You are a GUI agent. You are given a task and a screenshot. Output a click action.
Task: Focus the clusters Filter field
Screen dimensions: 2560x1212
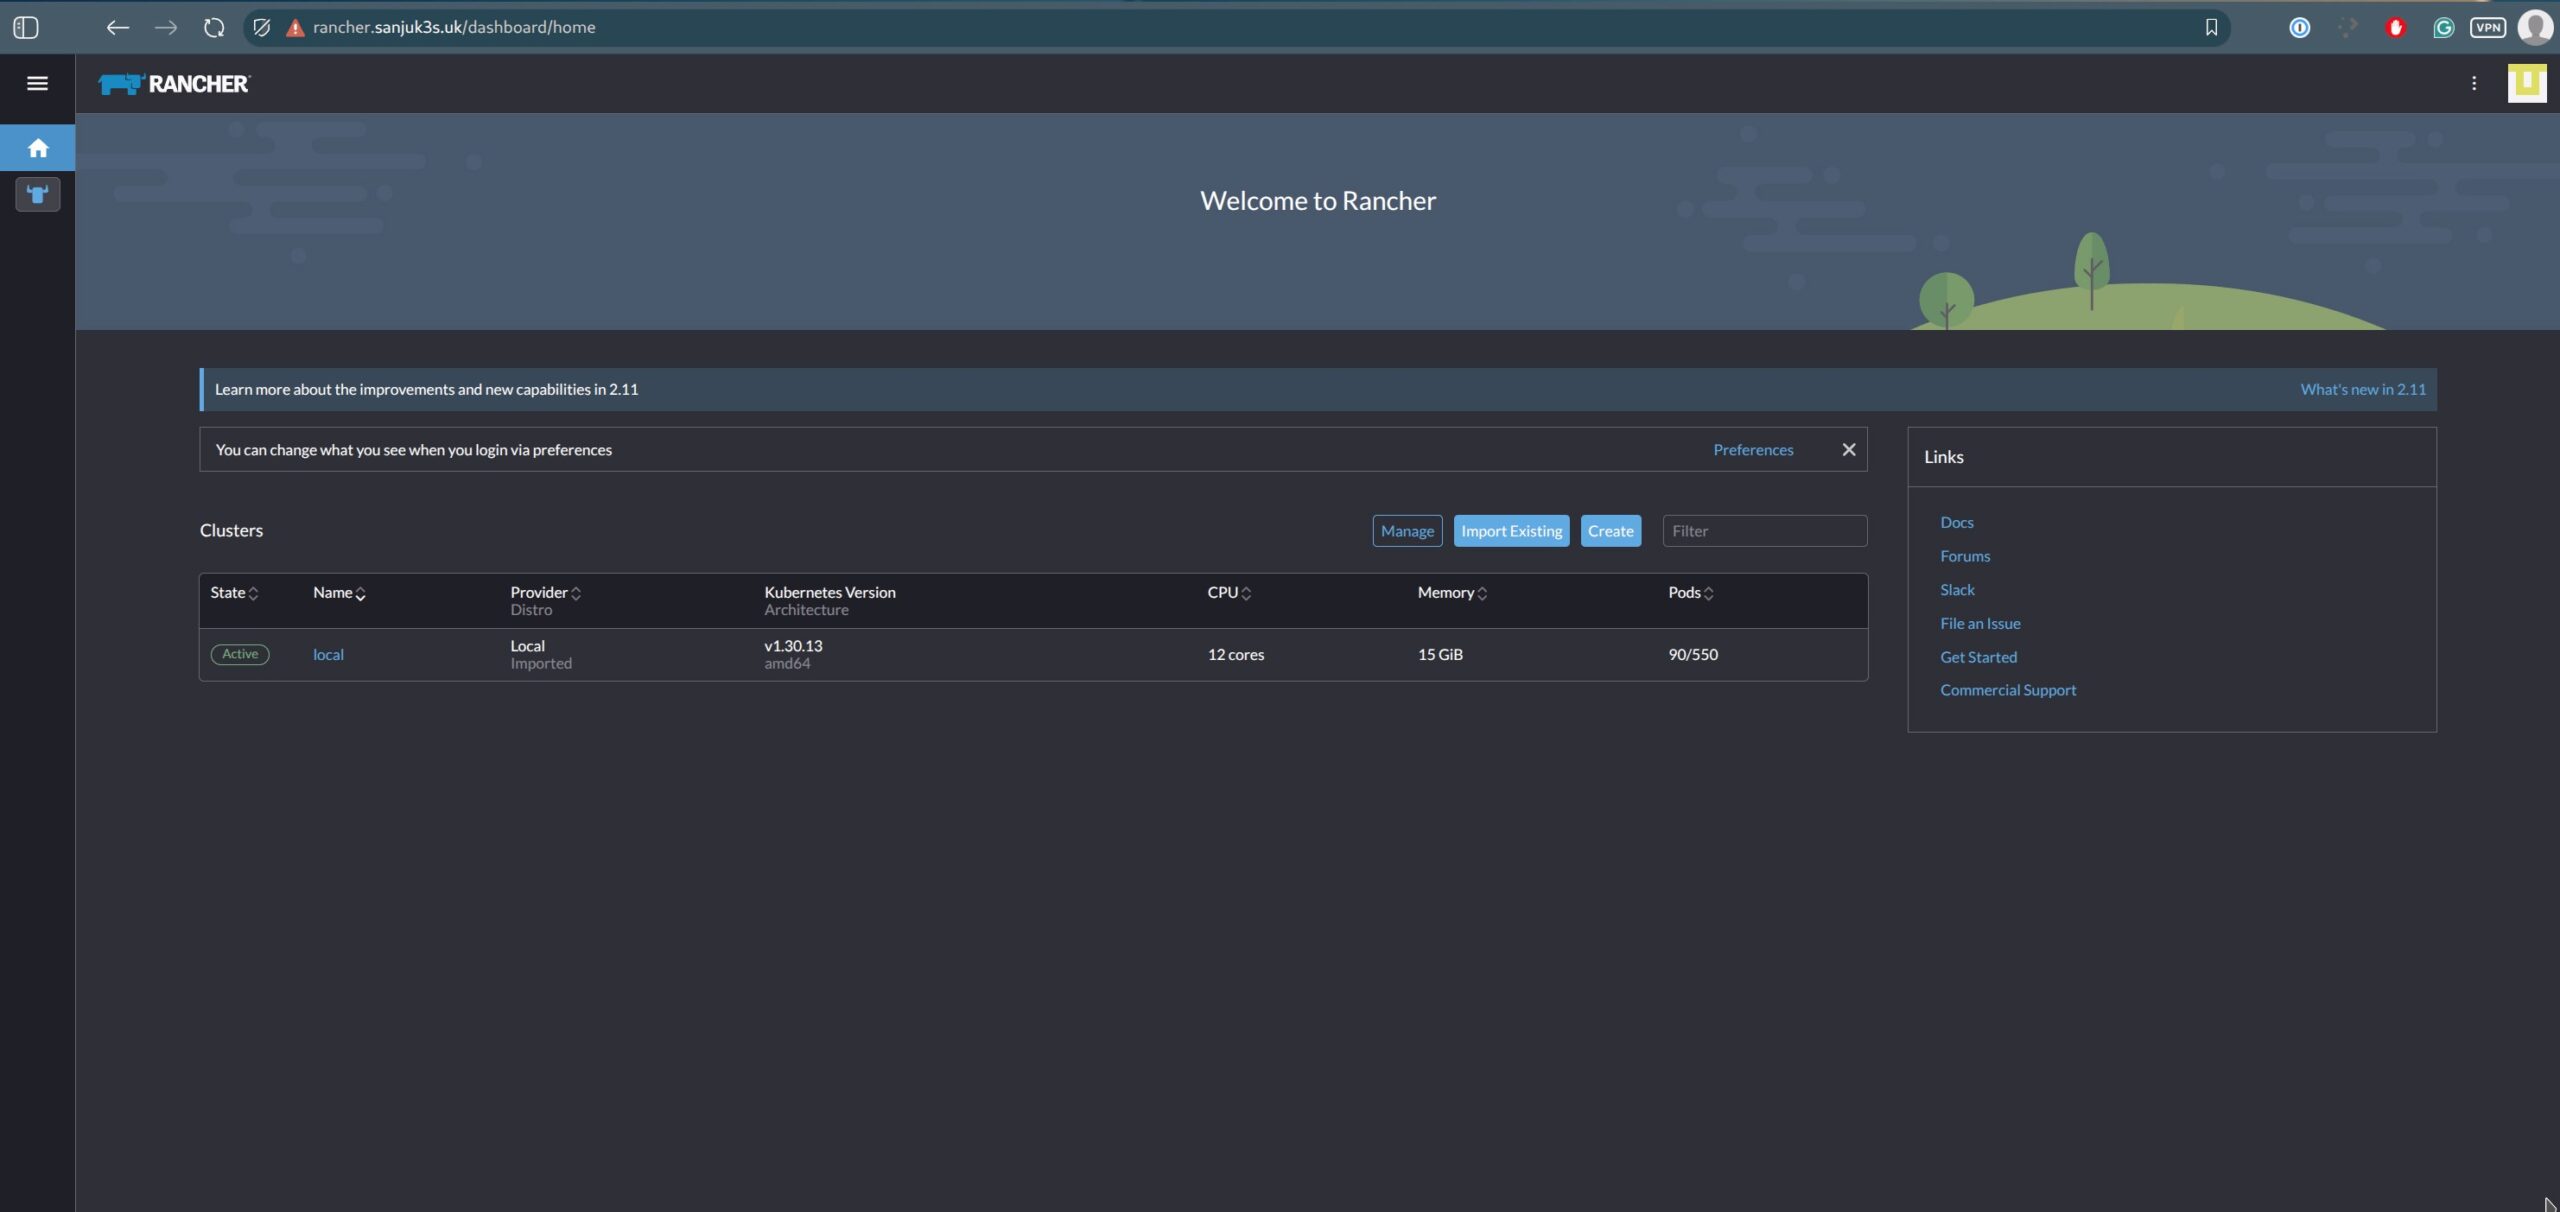[1764, 531]
